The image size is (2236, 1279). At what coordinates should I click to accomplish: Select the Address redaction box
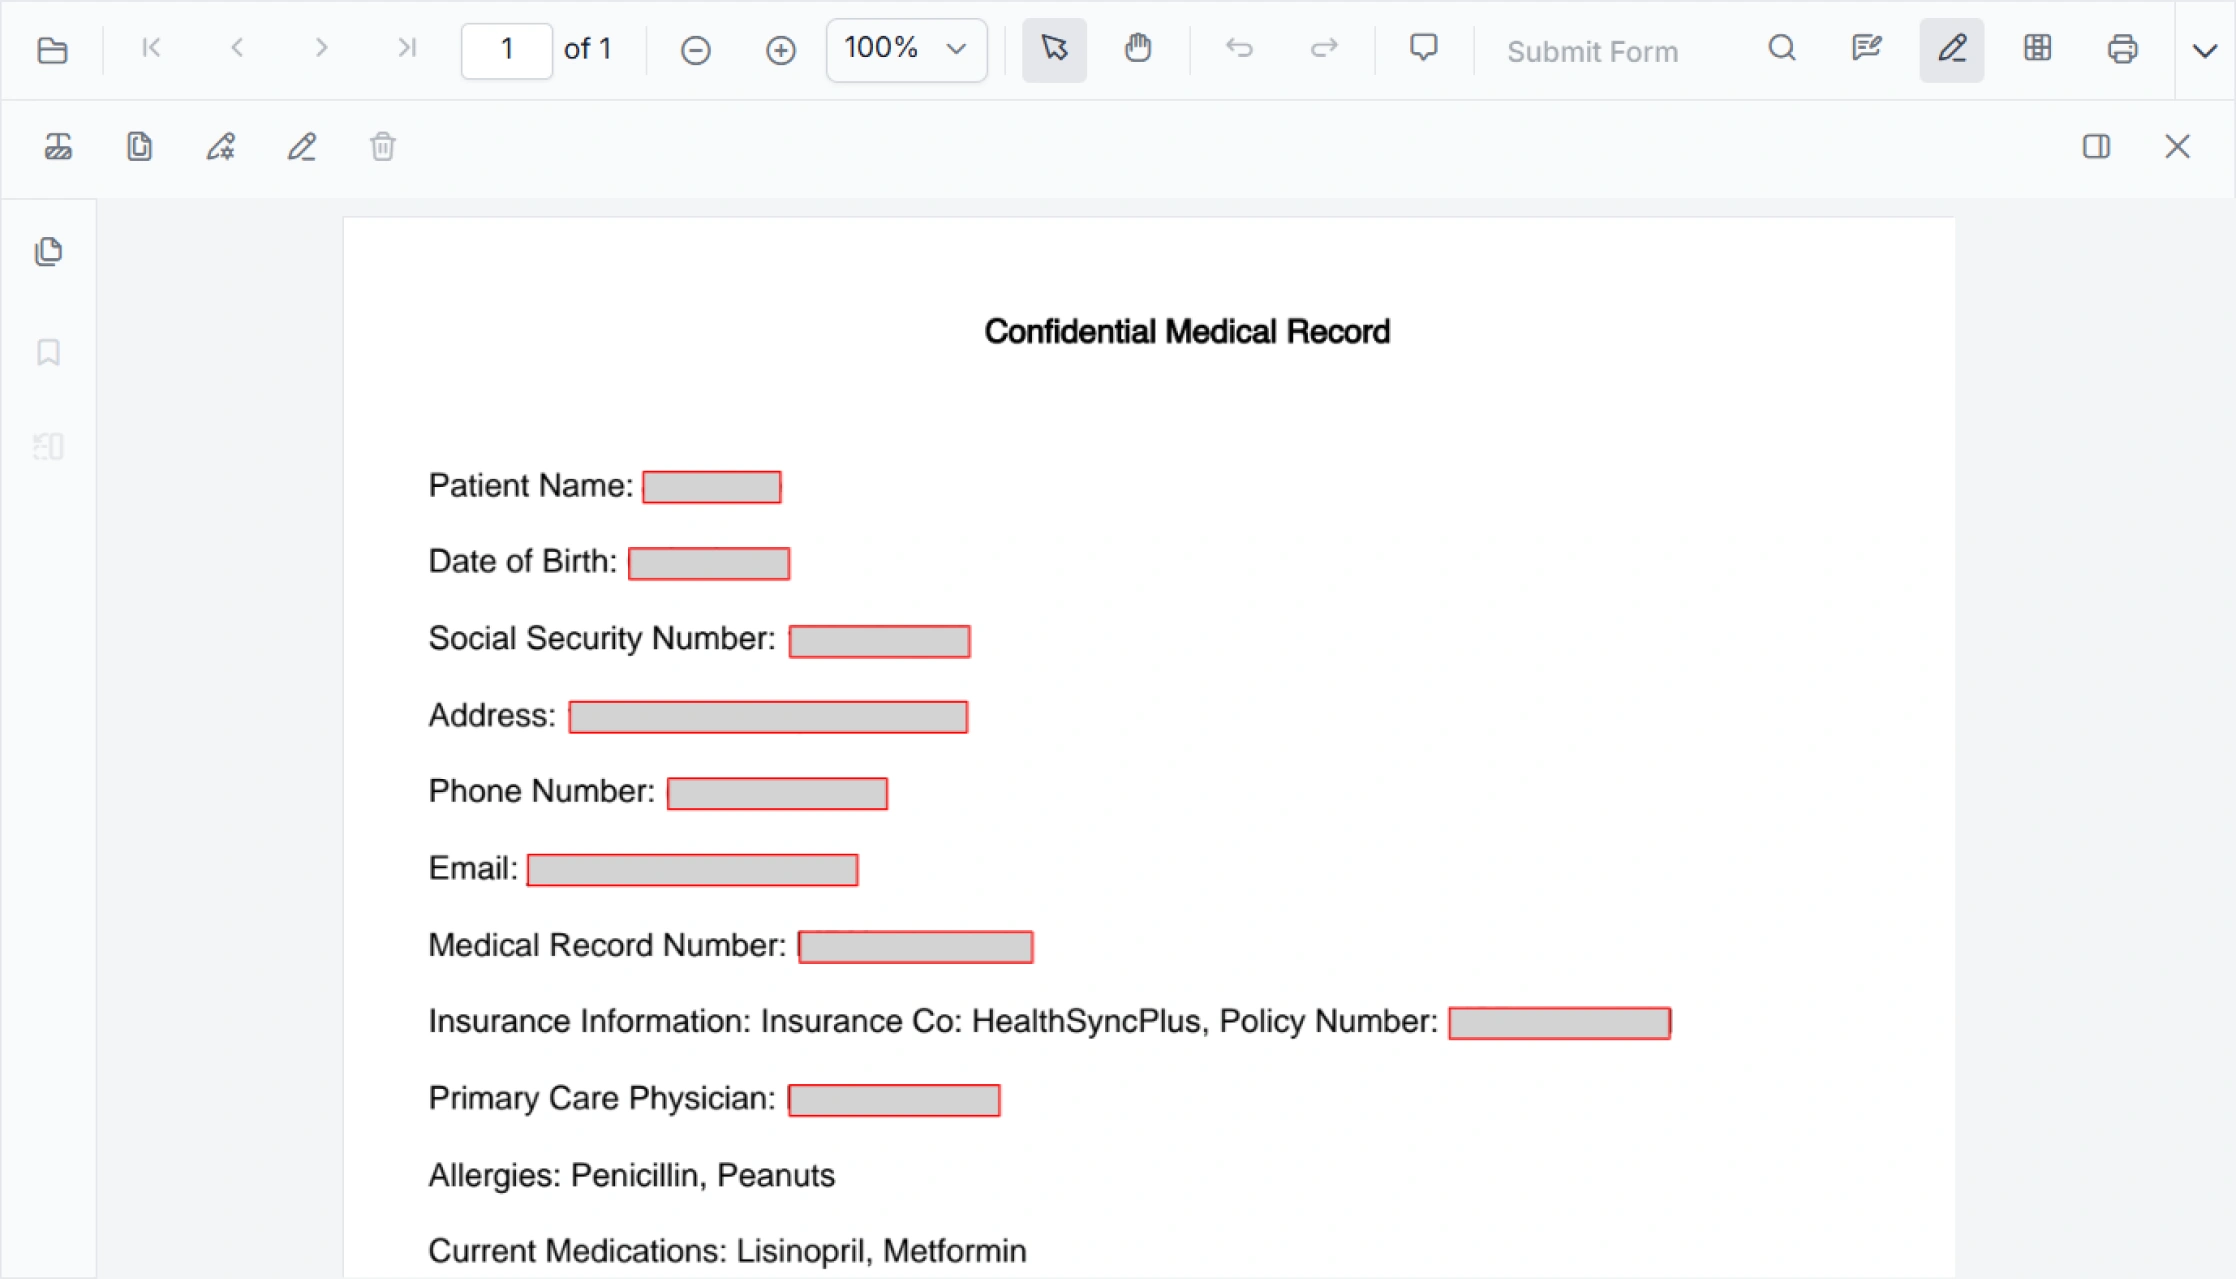pos(768,717)
